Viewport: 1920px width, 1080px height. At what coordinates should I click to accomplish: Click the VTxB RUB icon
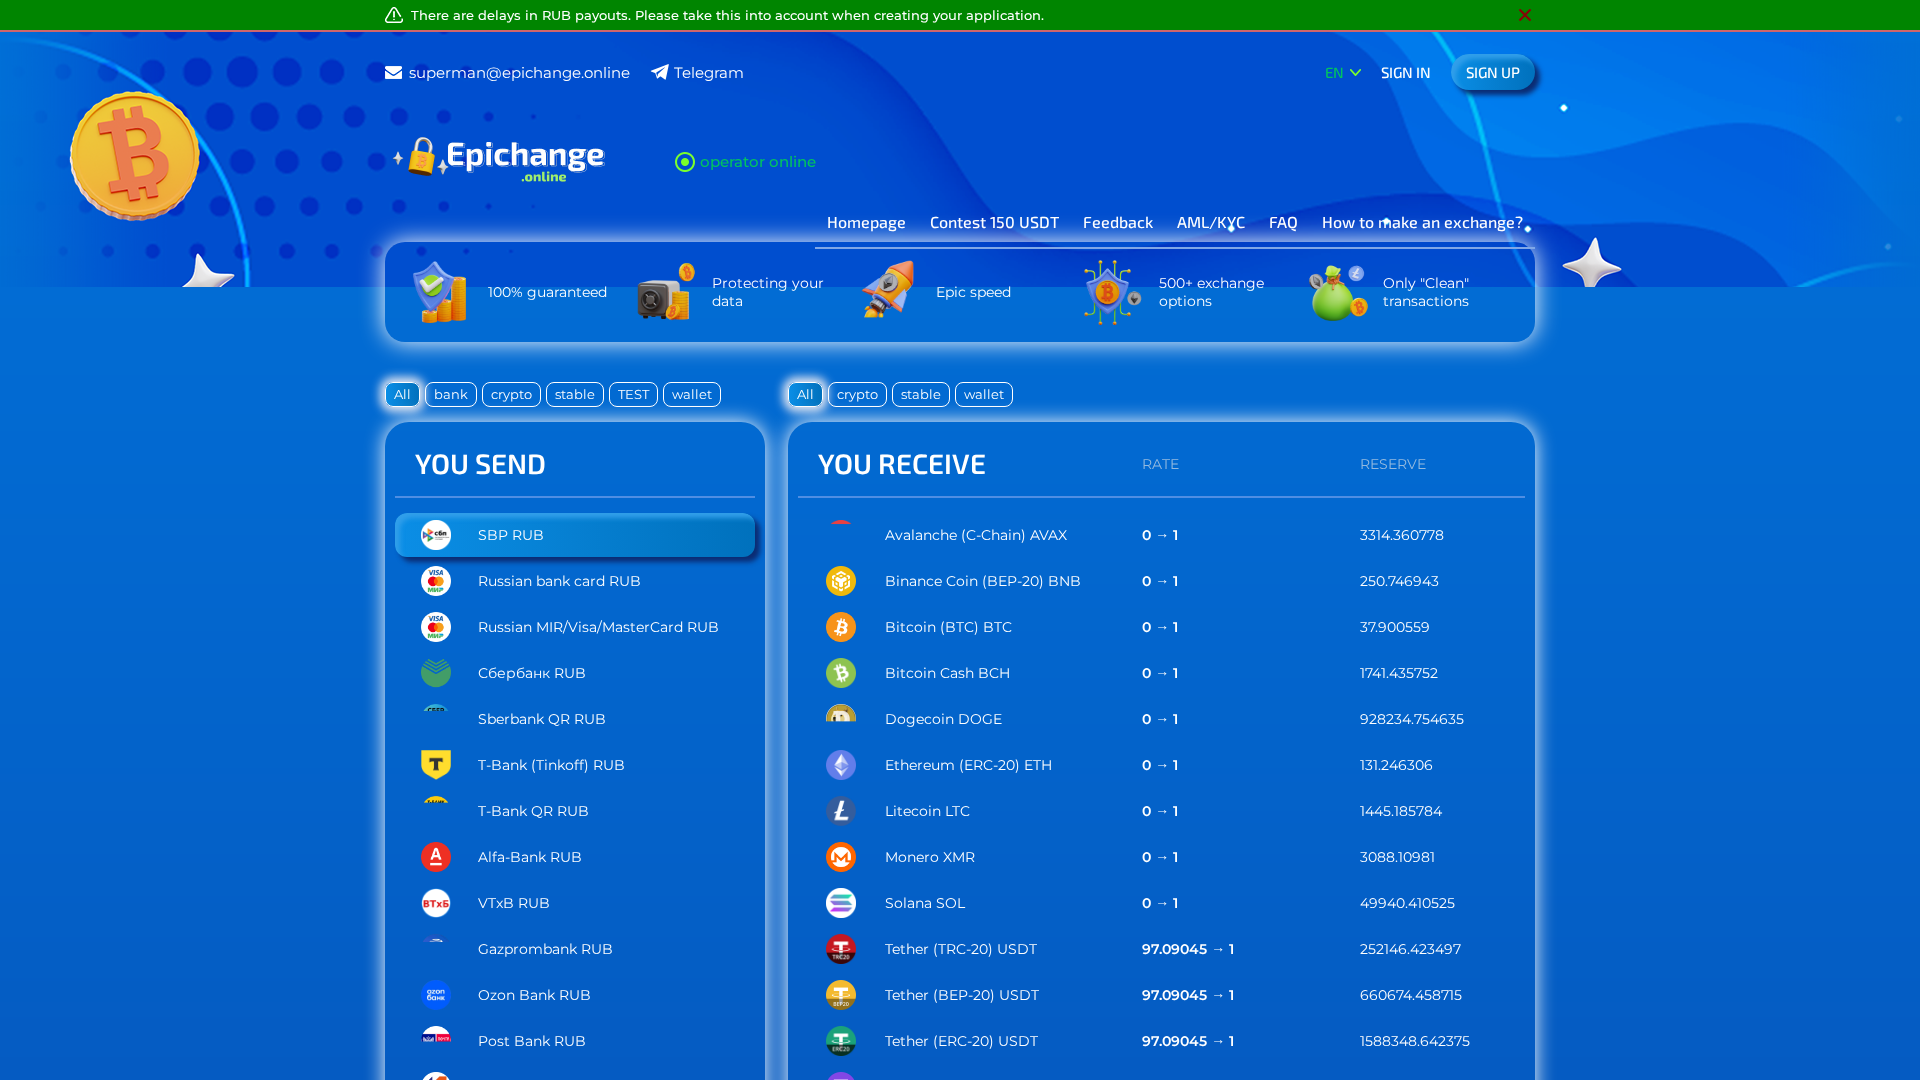436,903
